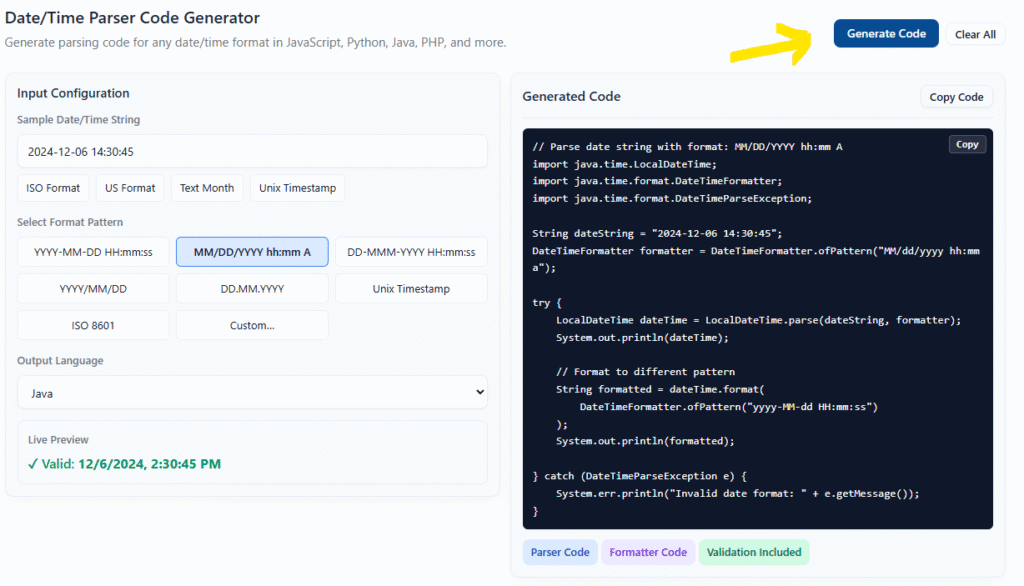Select the US Format sample preset

click(x=130, y=187)
